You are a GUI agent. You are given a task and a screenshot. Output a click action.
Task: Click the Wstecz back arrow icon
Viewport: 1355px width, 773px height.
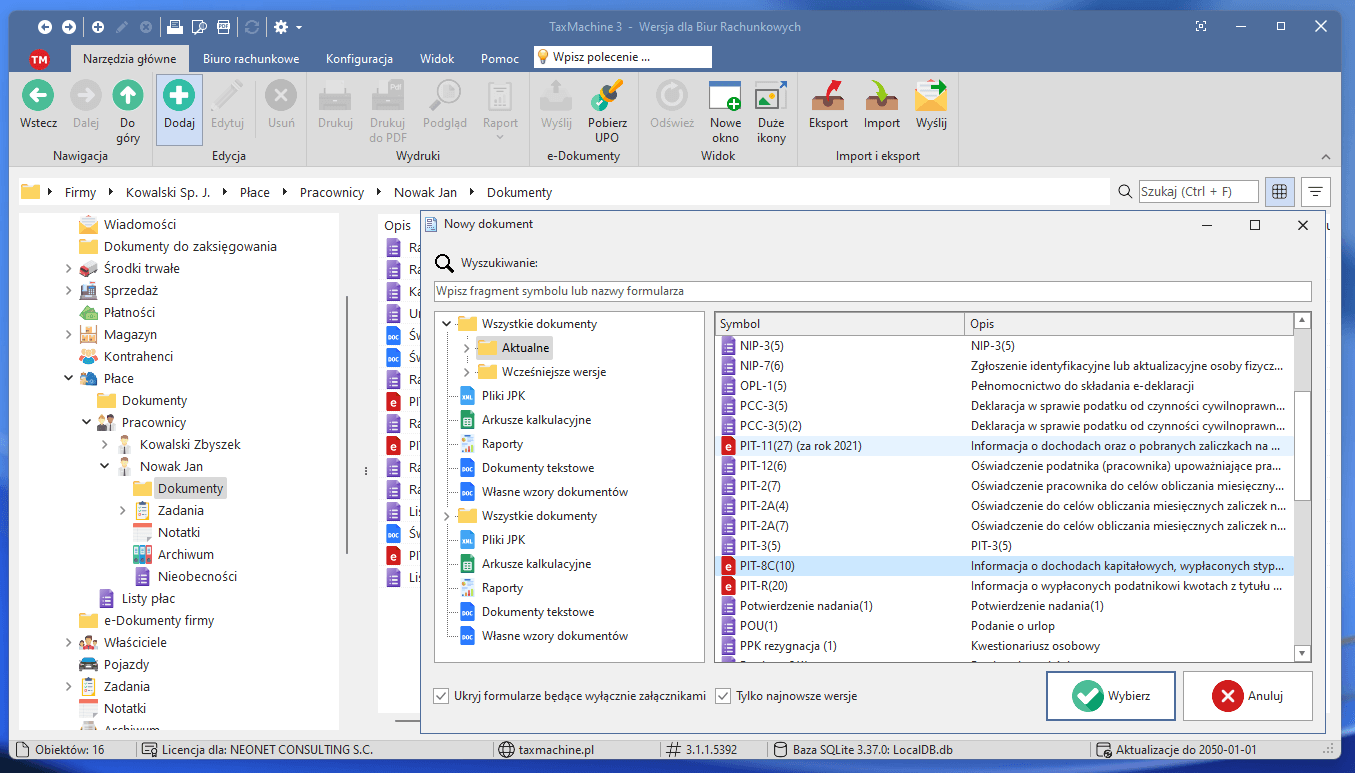click(38, 96)
